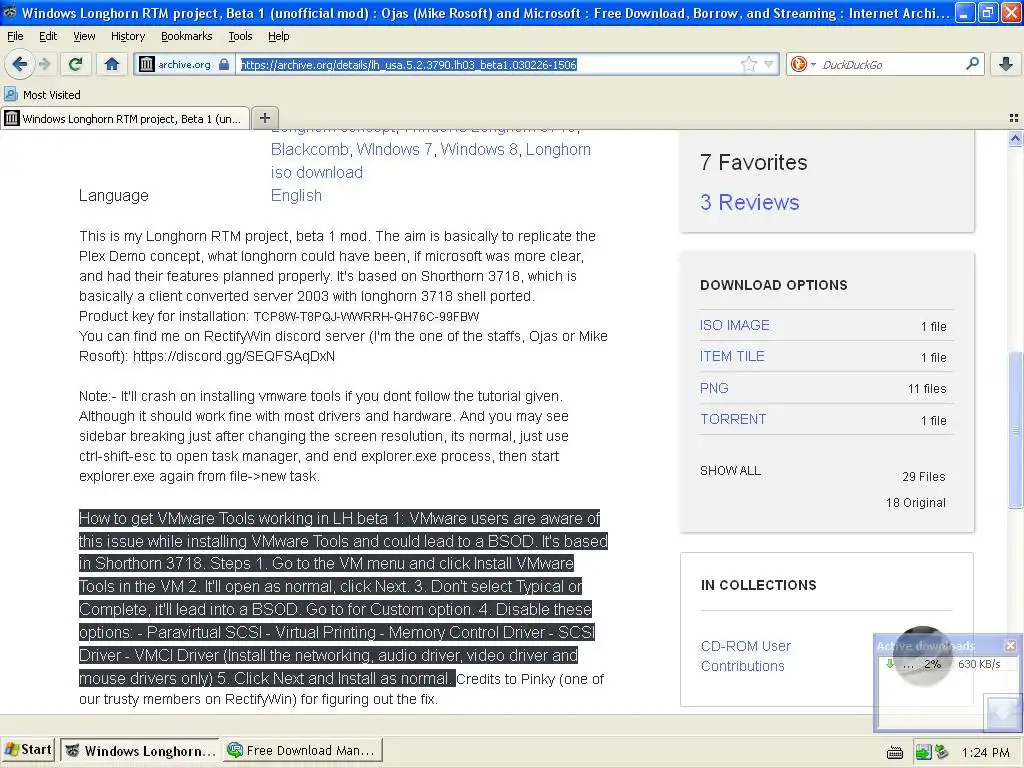Close the Active downloads popup

[1010, 645]
